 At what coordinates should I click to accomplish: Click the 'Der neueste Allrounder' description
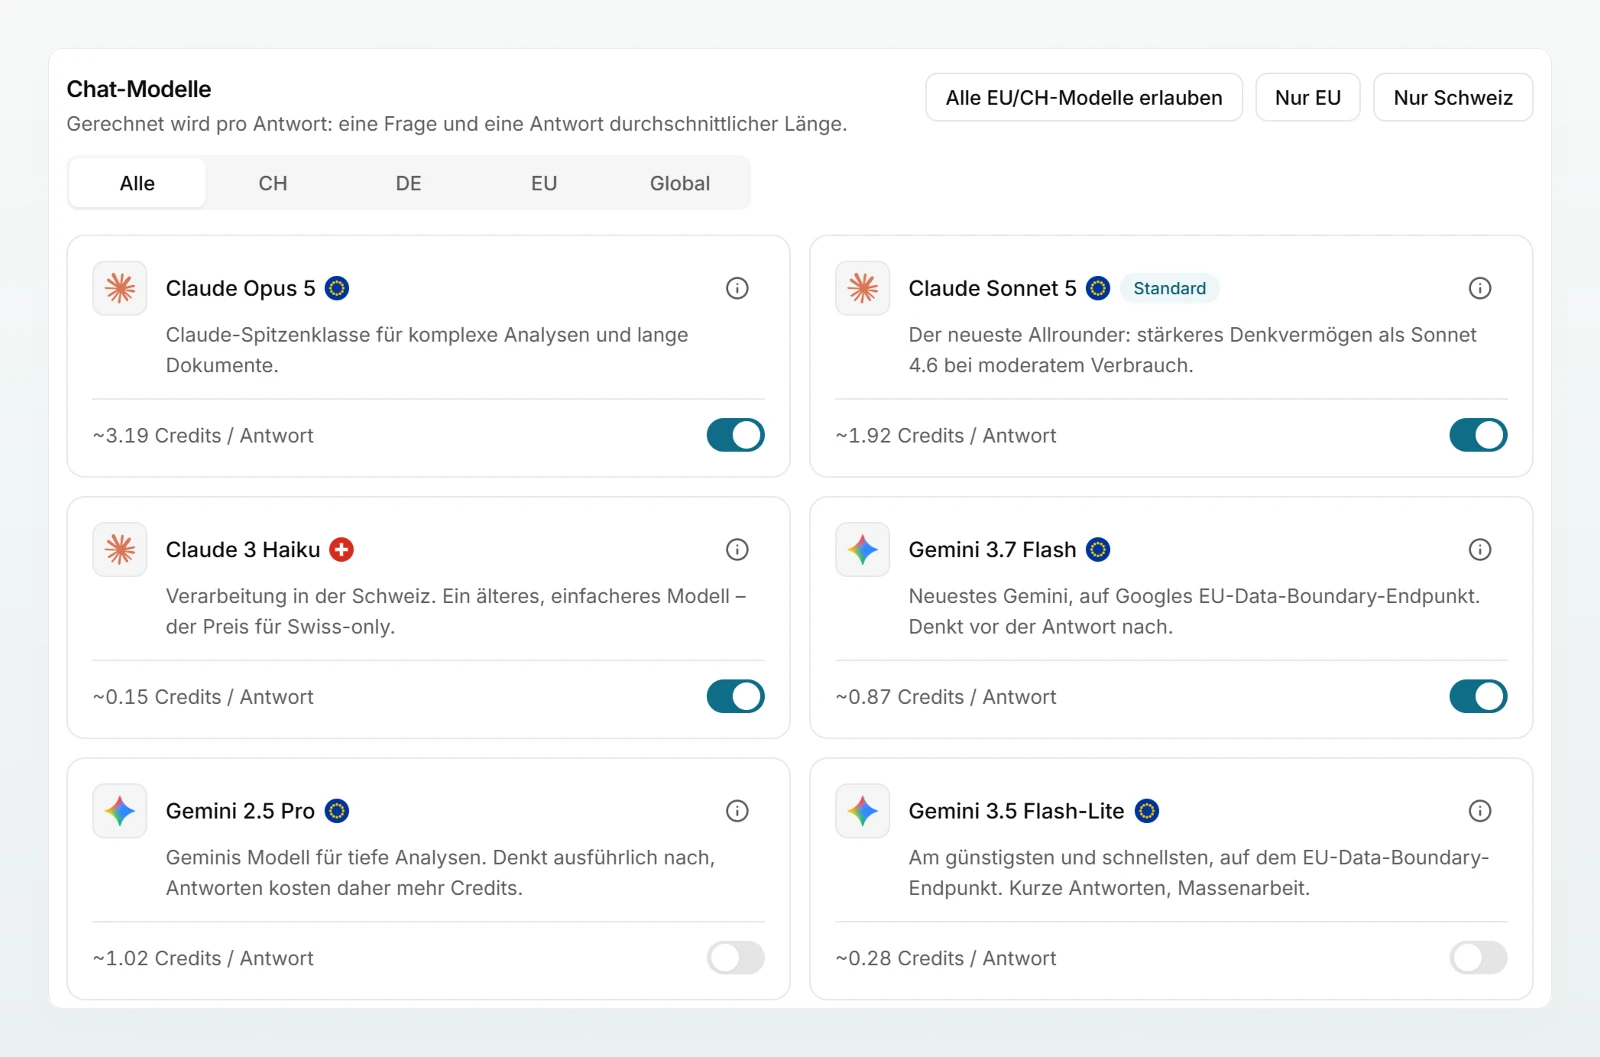click(x=1193, y=350)
